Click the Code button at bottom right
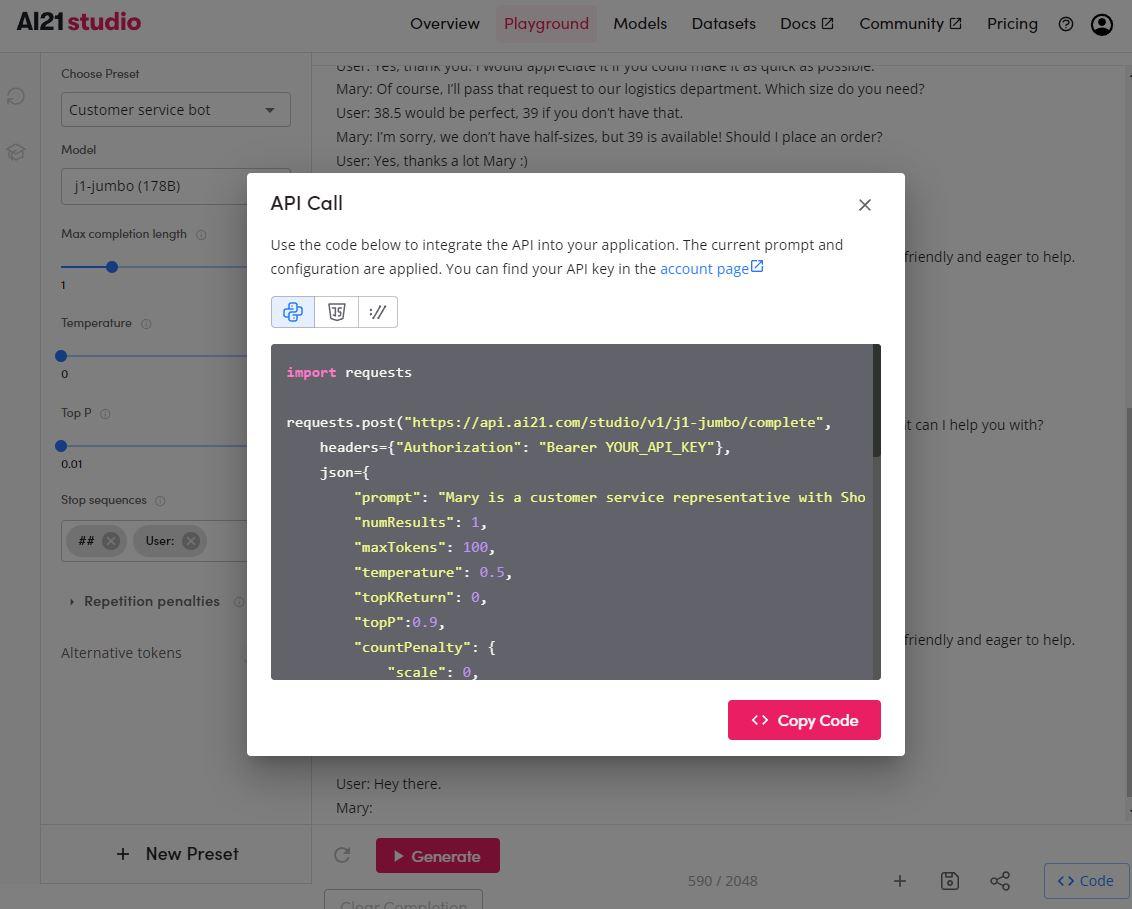Screen dimensions: 1132x909 (x=1085, y=881)
